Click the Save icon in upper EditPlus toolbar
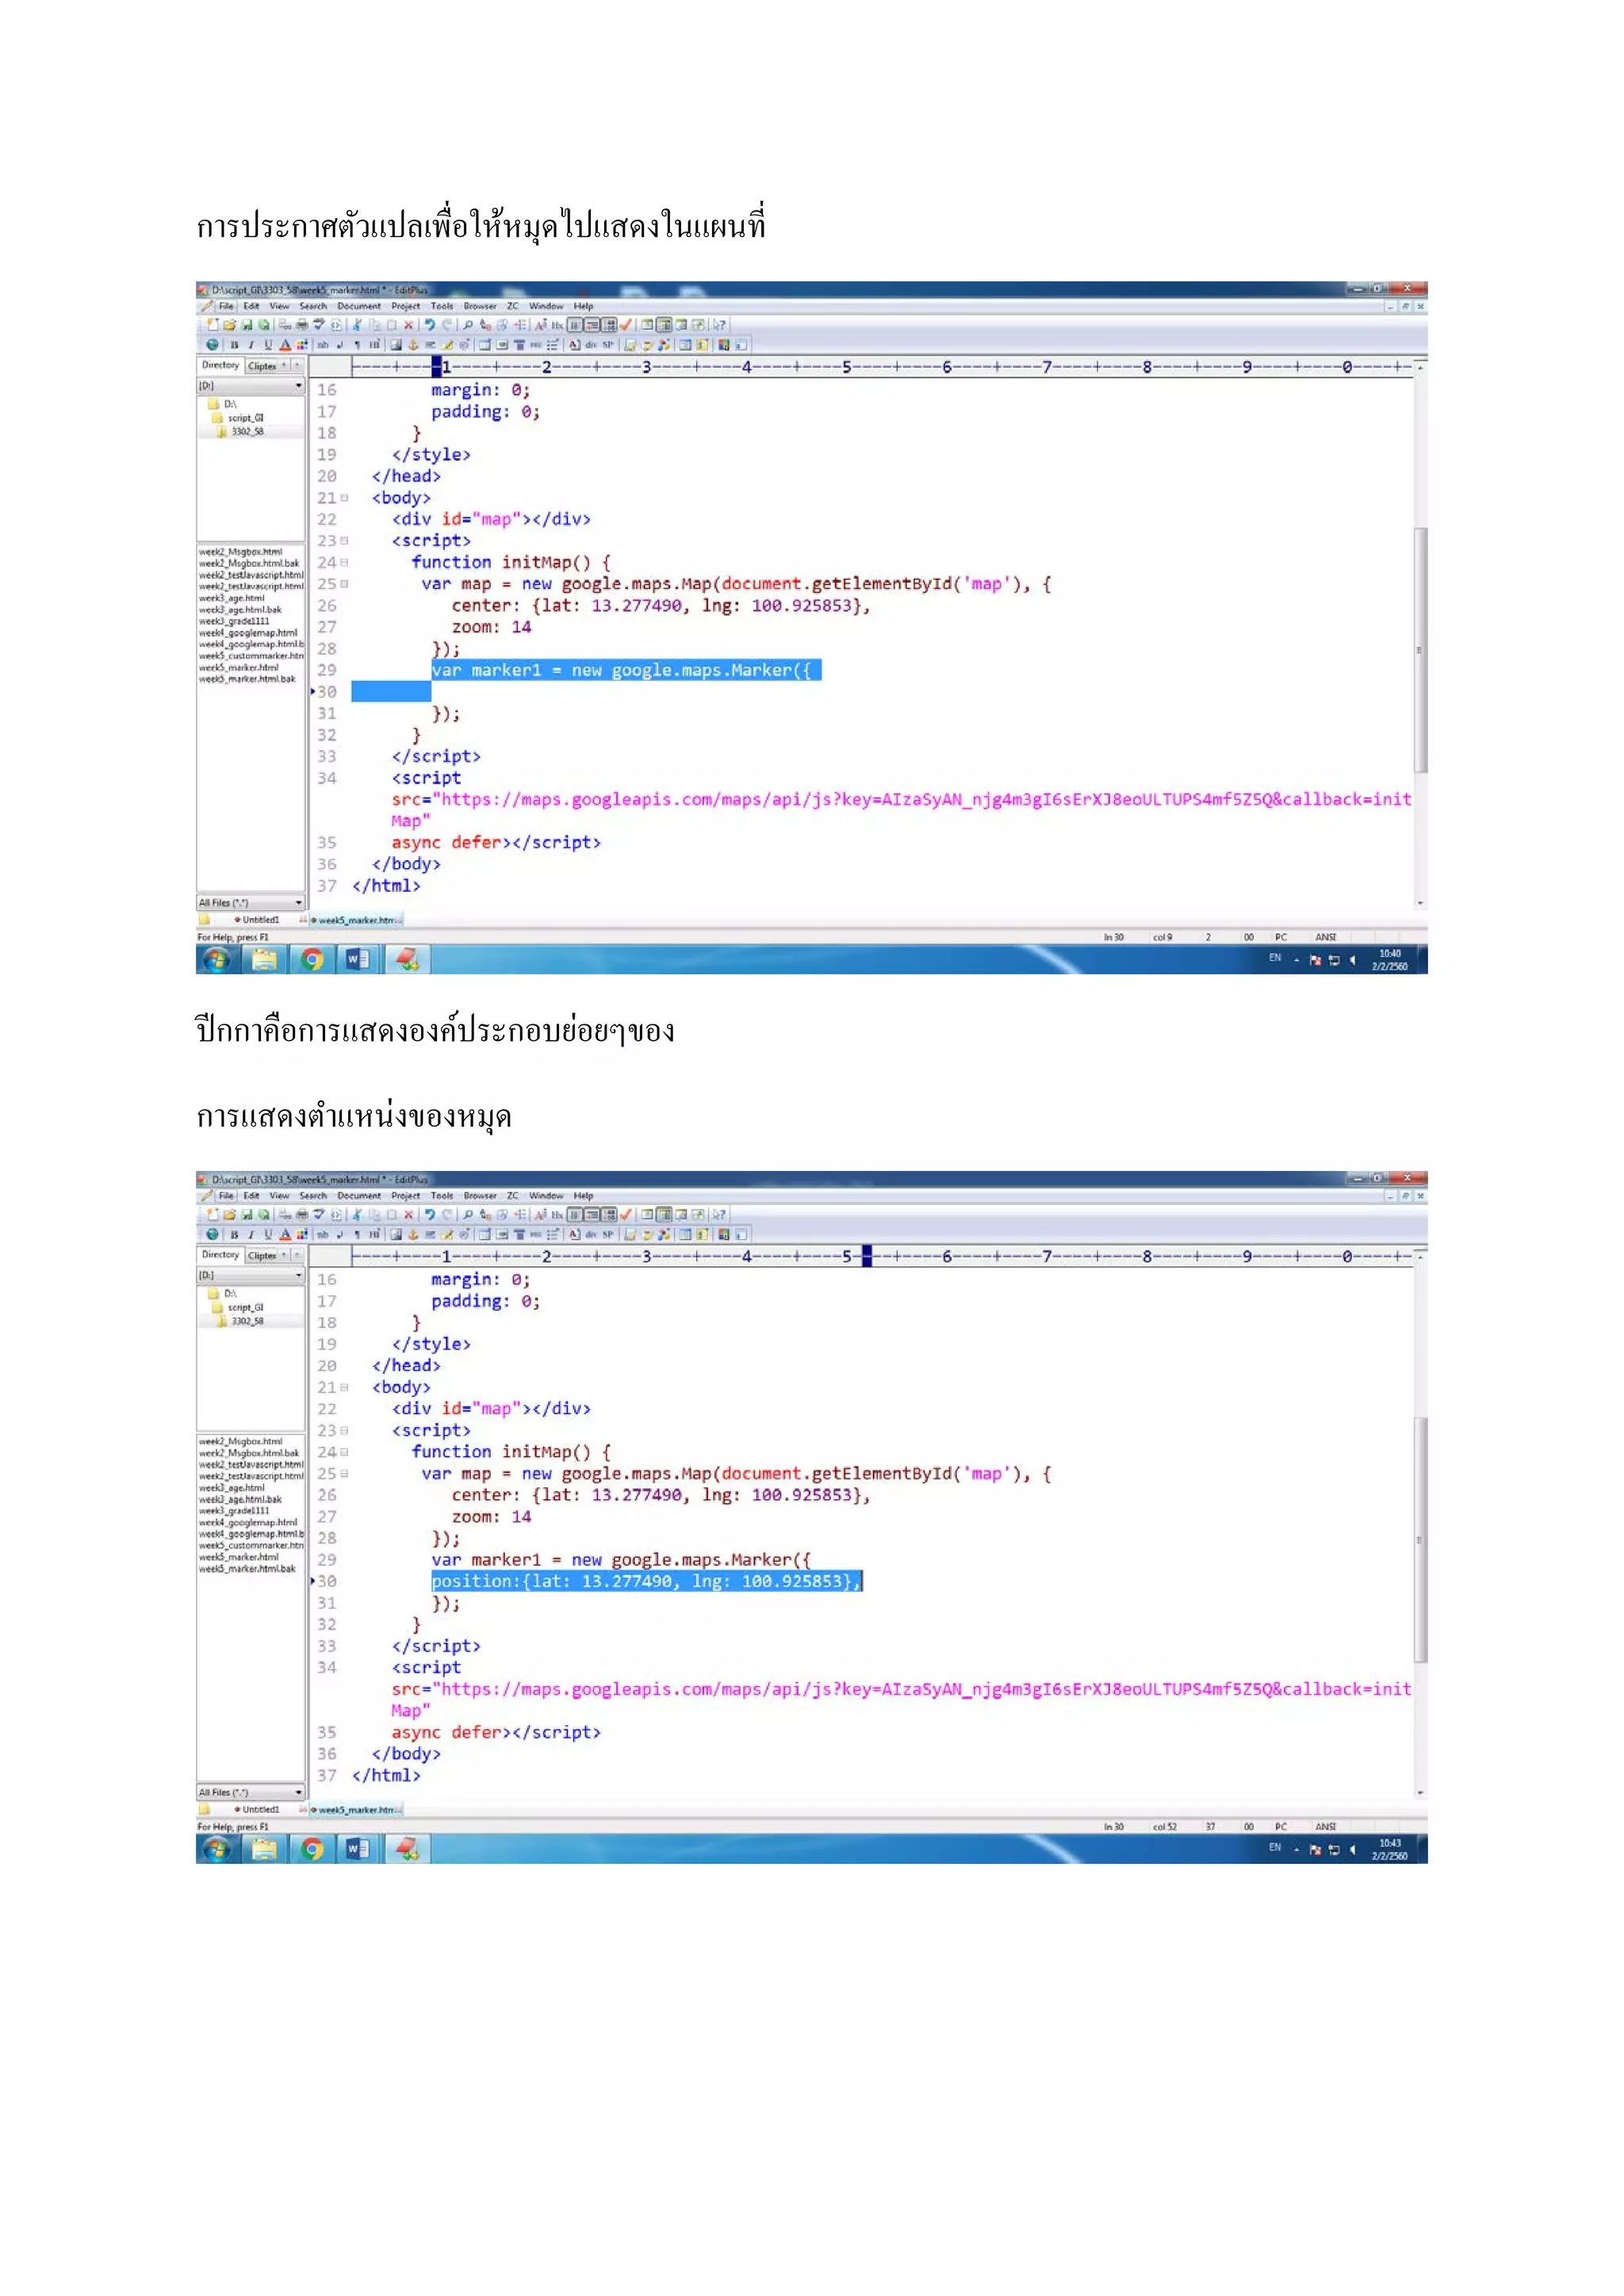The height and width of the screenshot is (2296, 1624). 247,325
